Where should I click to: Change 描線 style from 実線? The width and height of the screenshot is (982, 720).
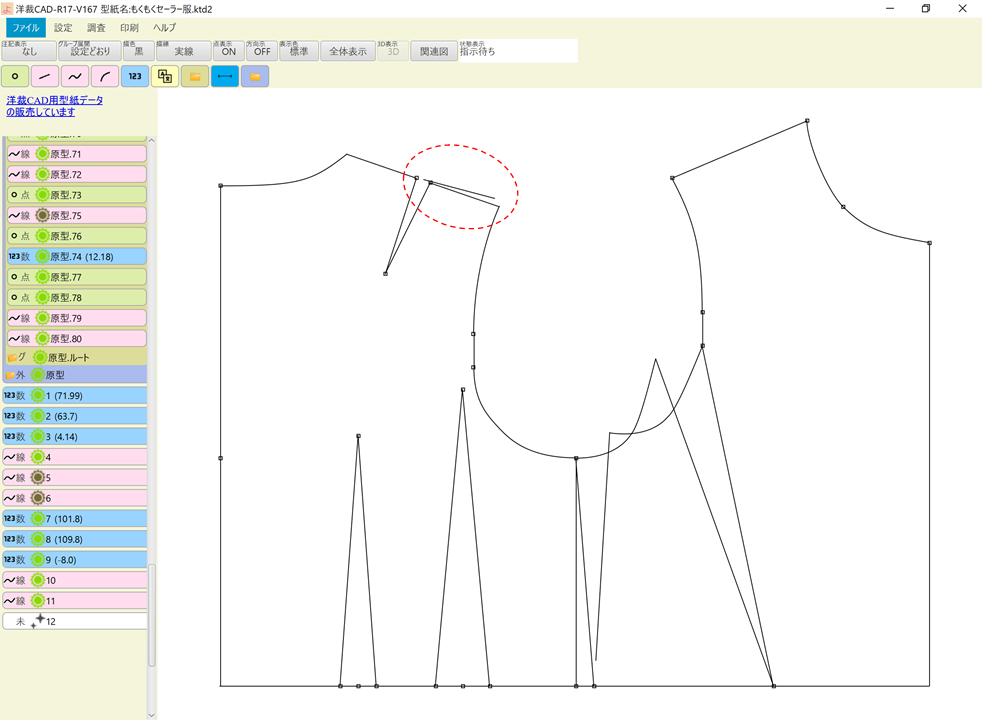click(184, 50)
